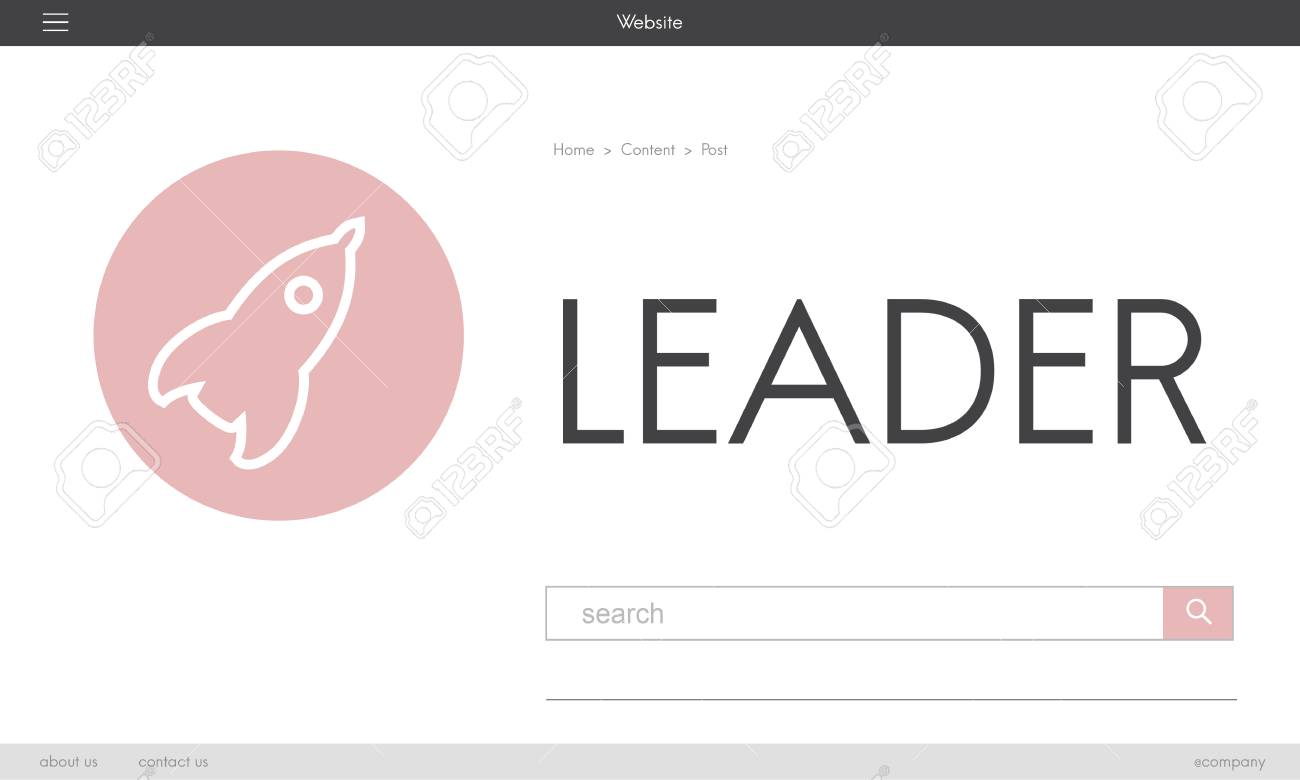
Task: Click the Website title in header
Action: click(650, 22)
